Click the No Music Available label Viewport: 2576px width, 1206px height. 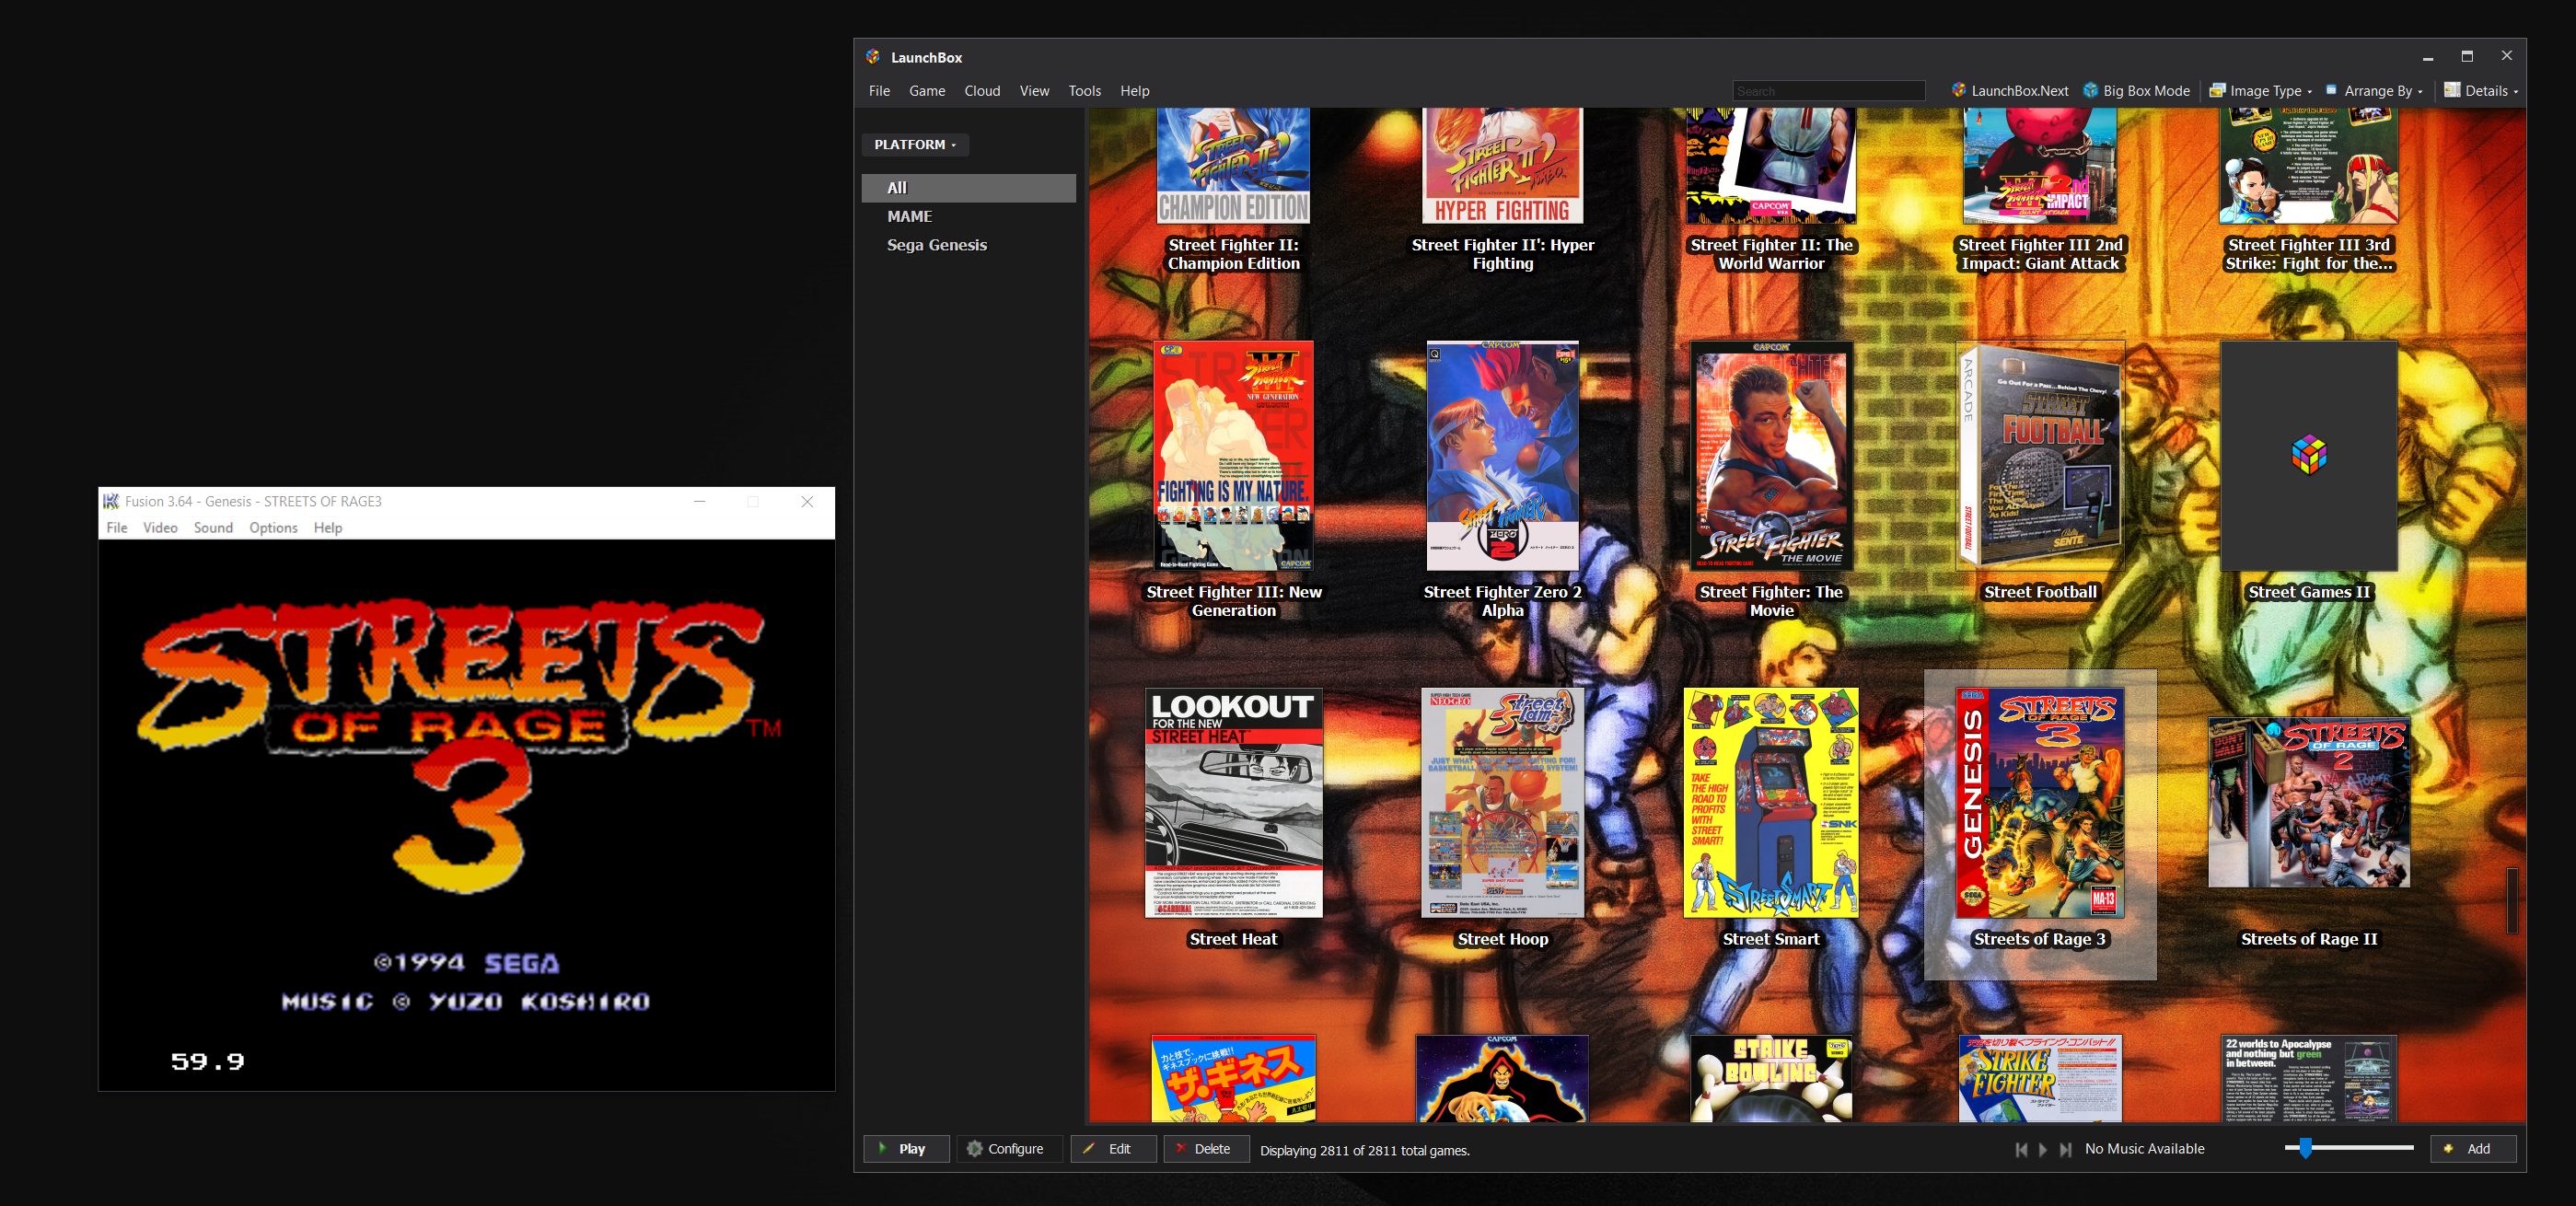click(x=2144, y=1149)
